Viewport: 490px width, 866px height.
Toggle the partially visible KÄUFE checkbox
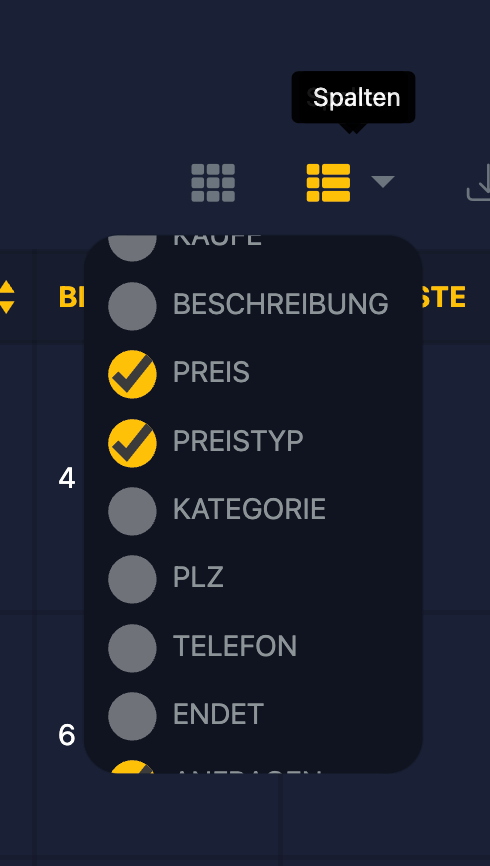pyautogui.click(x=132, y=247)
